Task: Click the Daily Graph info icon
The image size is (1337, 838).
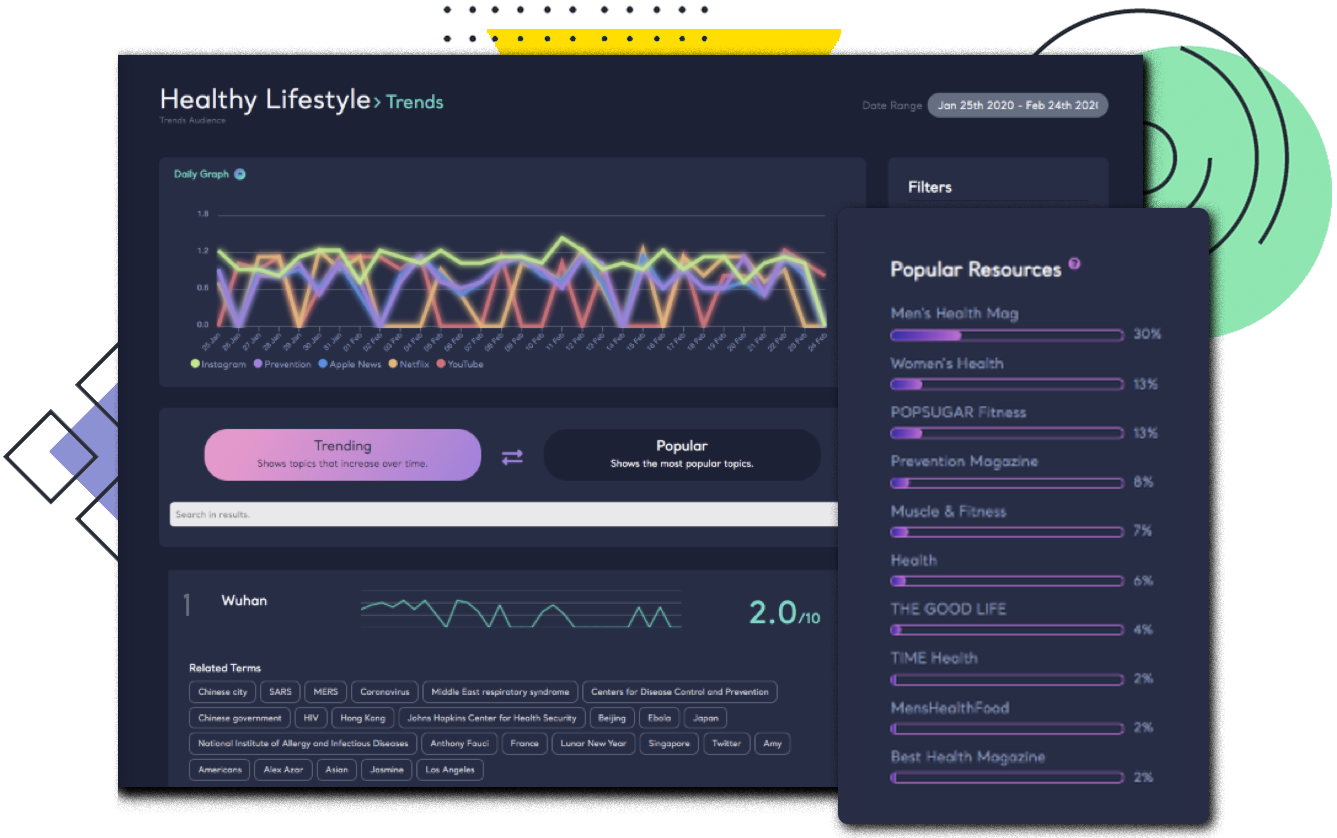Action: click(x=239, y=173)
